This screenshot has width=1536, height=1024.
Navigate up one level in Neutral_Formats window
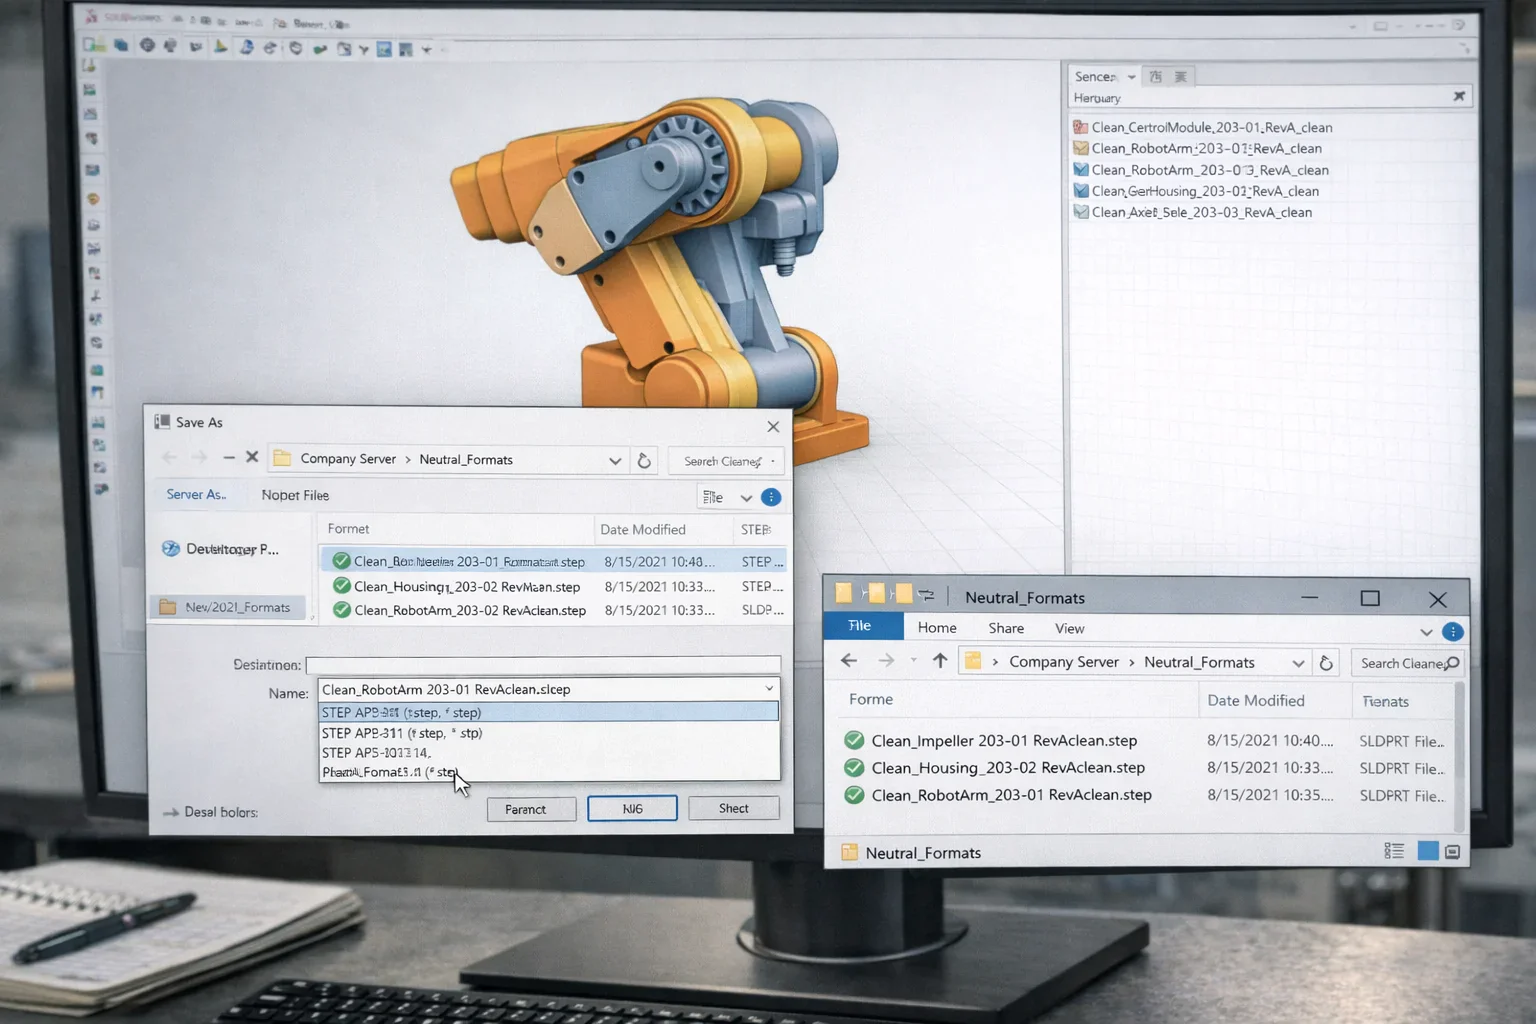[x=940, y=661]
